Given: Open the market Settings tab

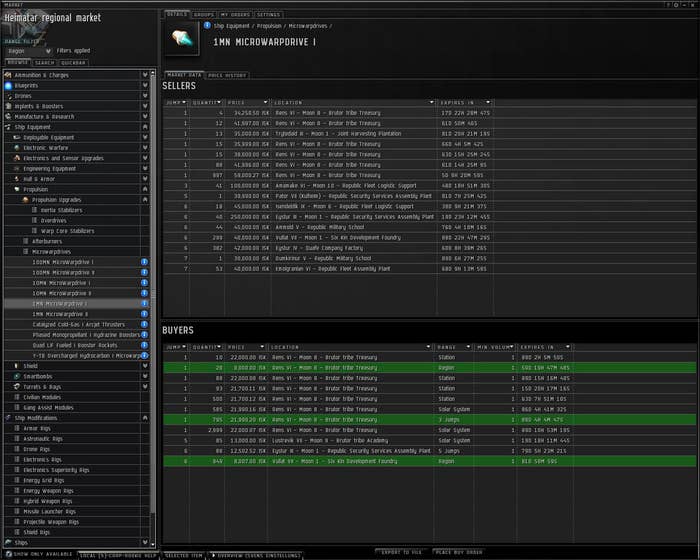Looking at the screenshot, I should tap(268, 15).
